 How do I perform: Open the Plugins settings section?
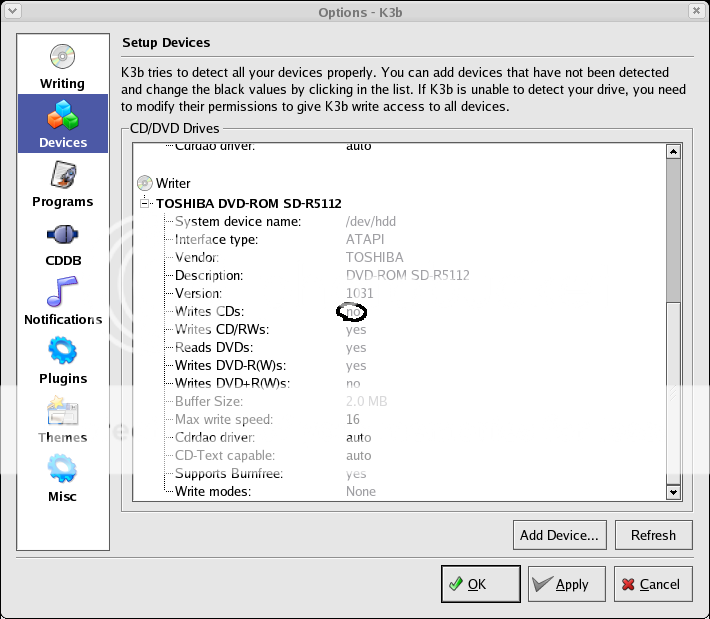(62, 360)
